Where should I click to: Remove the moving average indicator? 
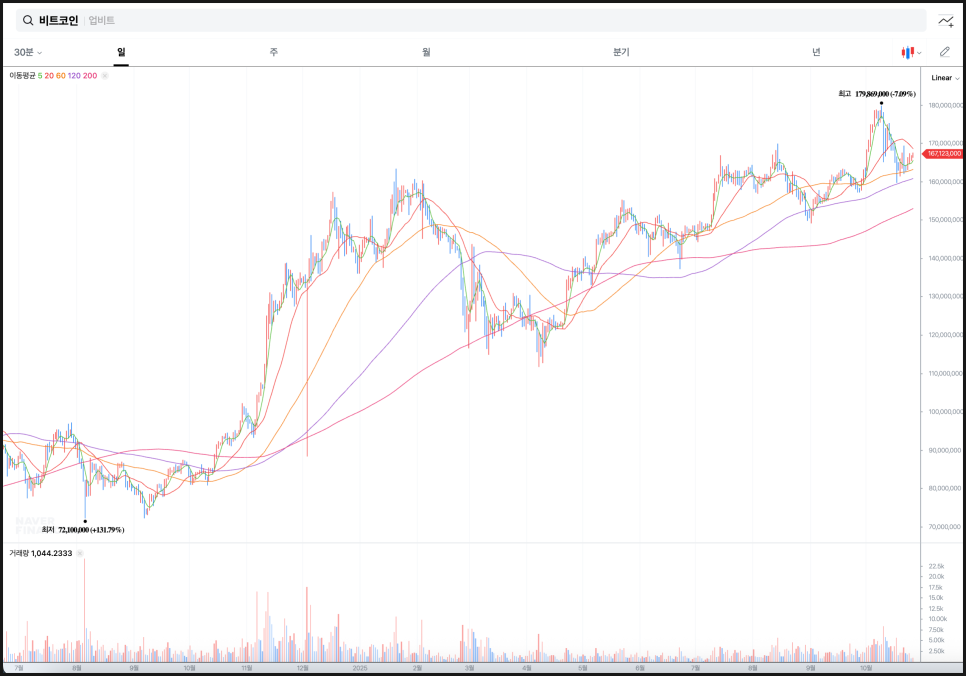pyautogui.click(x=103, y=76)
